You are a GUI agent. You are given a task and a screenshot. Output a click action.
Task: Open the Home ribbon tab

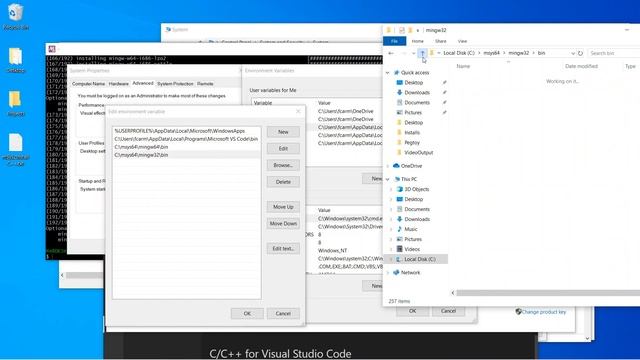(418, 41)
